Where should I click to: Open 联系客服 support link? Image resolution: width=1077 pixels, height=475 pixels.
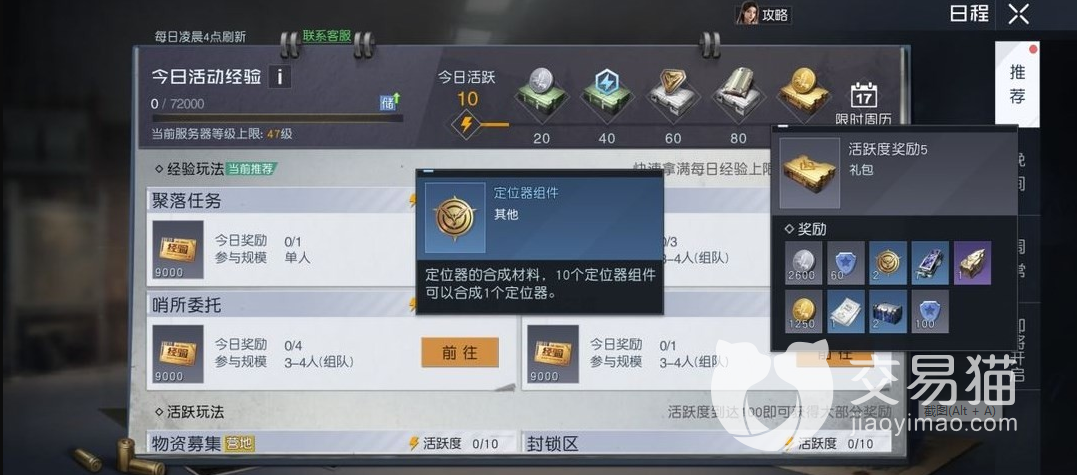point(327,36)
